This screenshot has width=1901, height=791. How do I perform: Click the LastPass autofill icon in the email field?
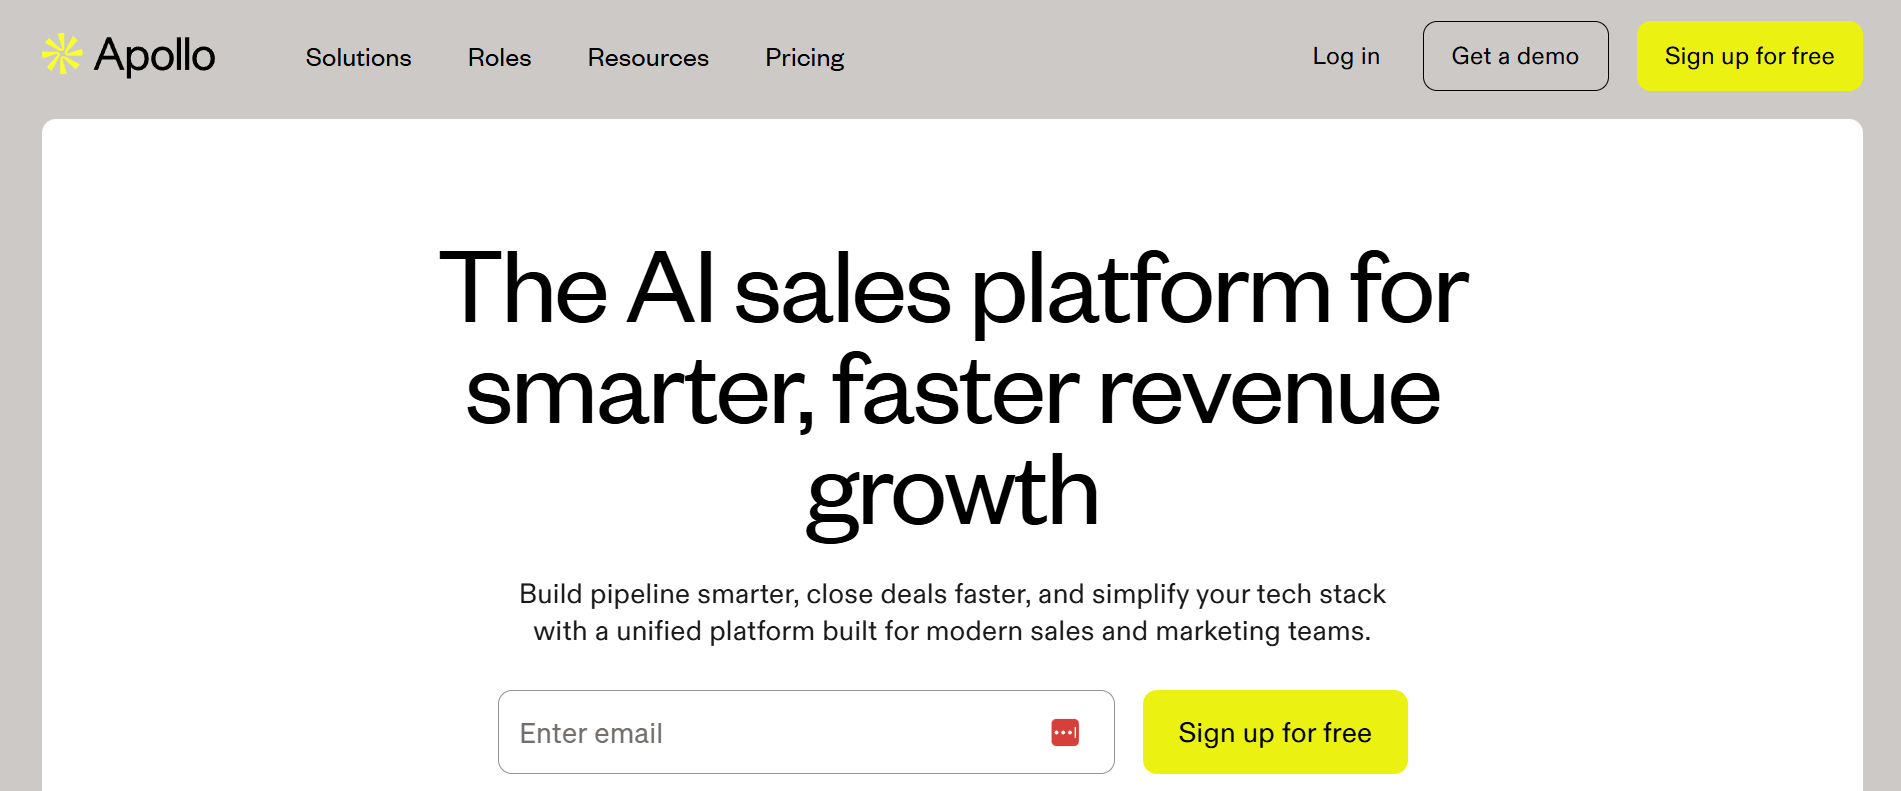tap(1066, 732)
